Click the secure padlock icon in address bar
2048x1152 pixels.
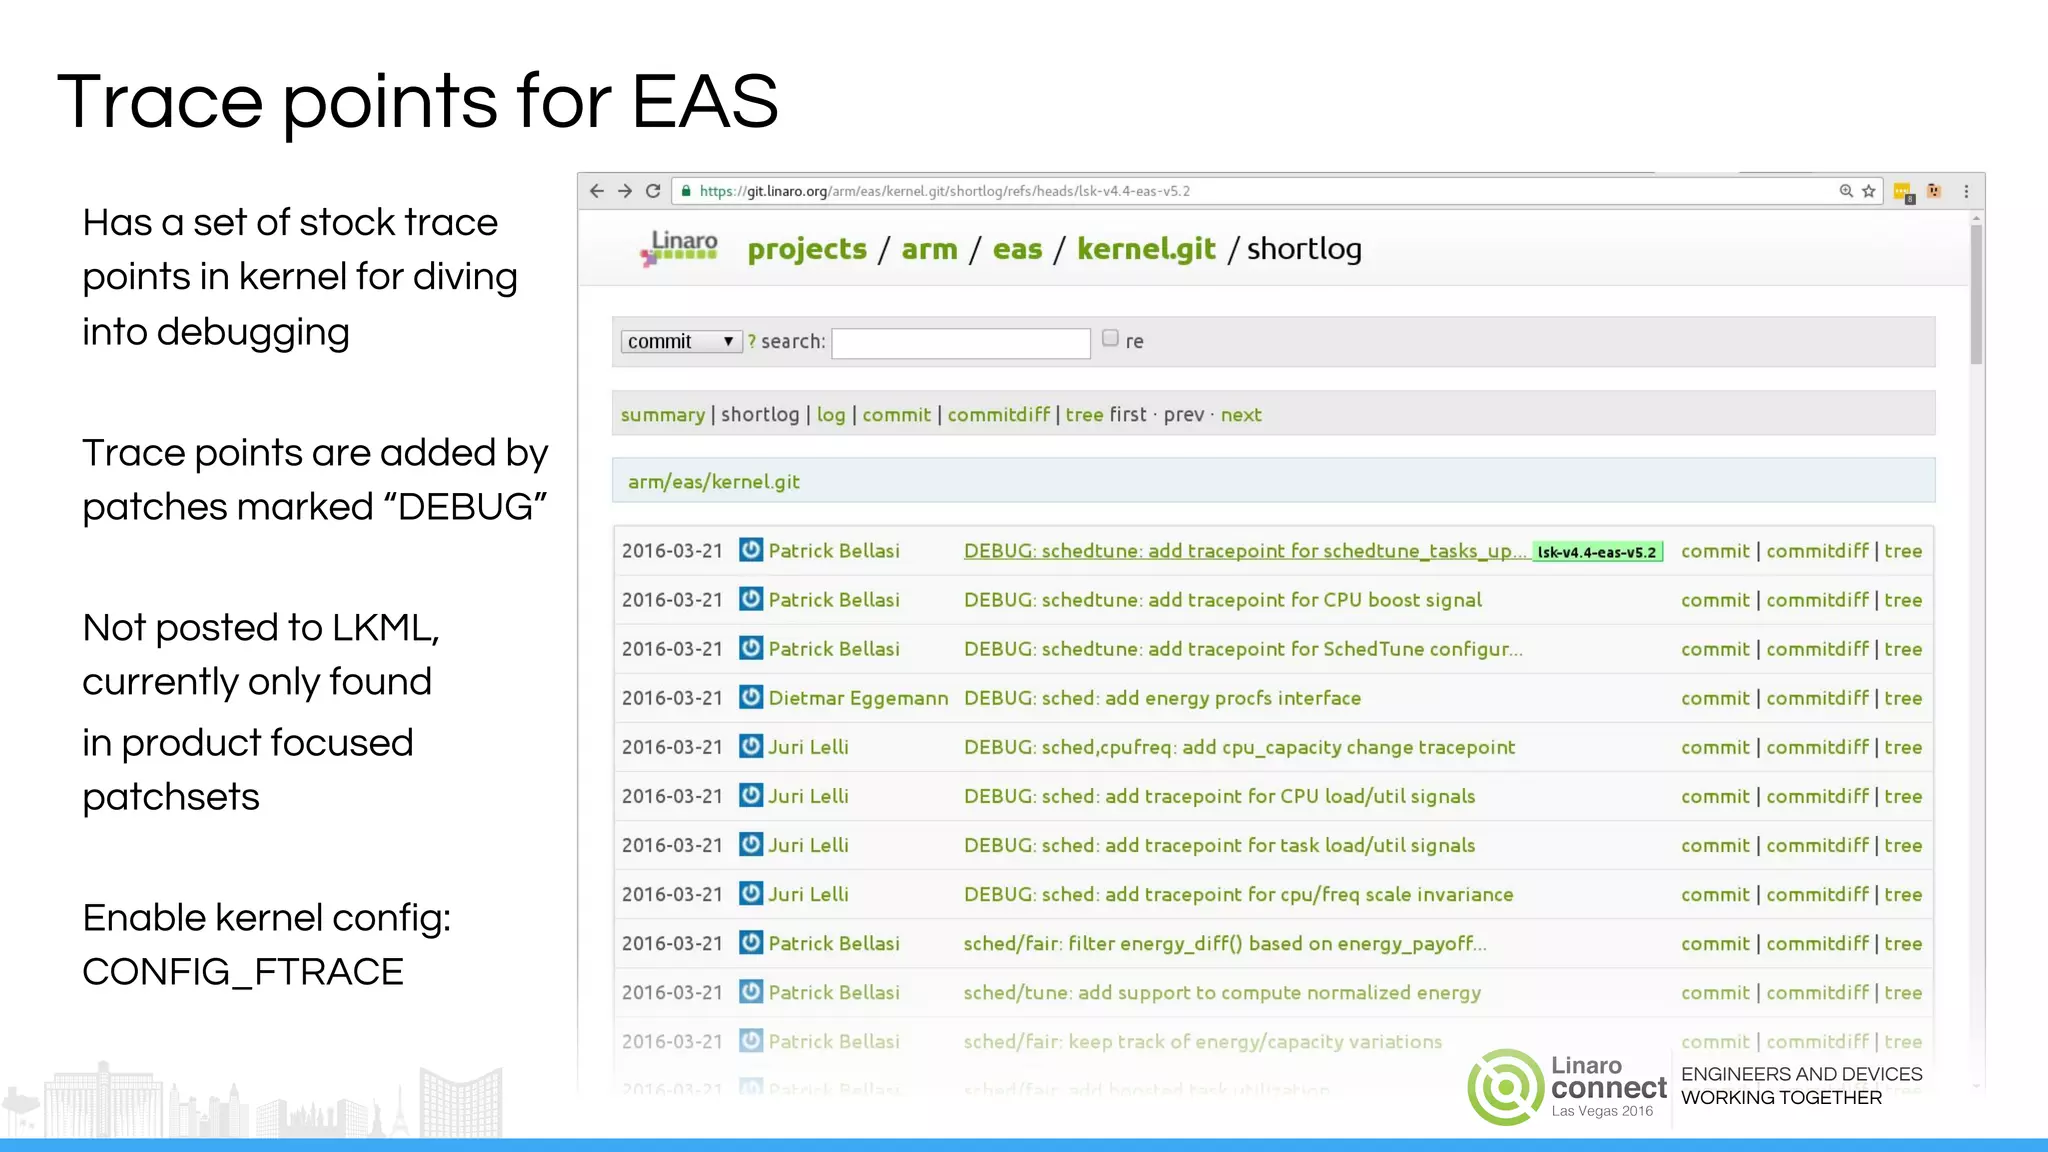click(686, 191)
